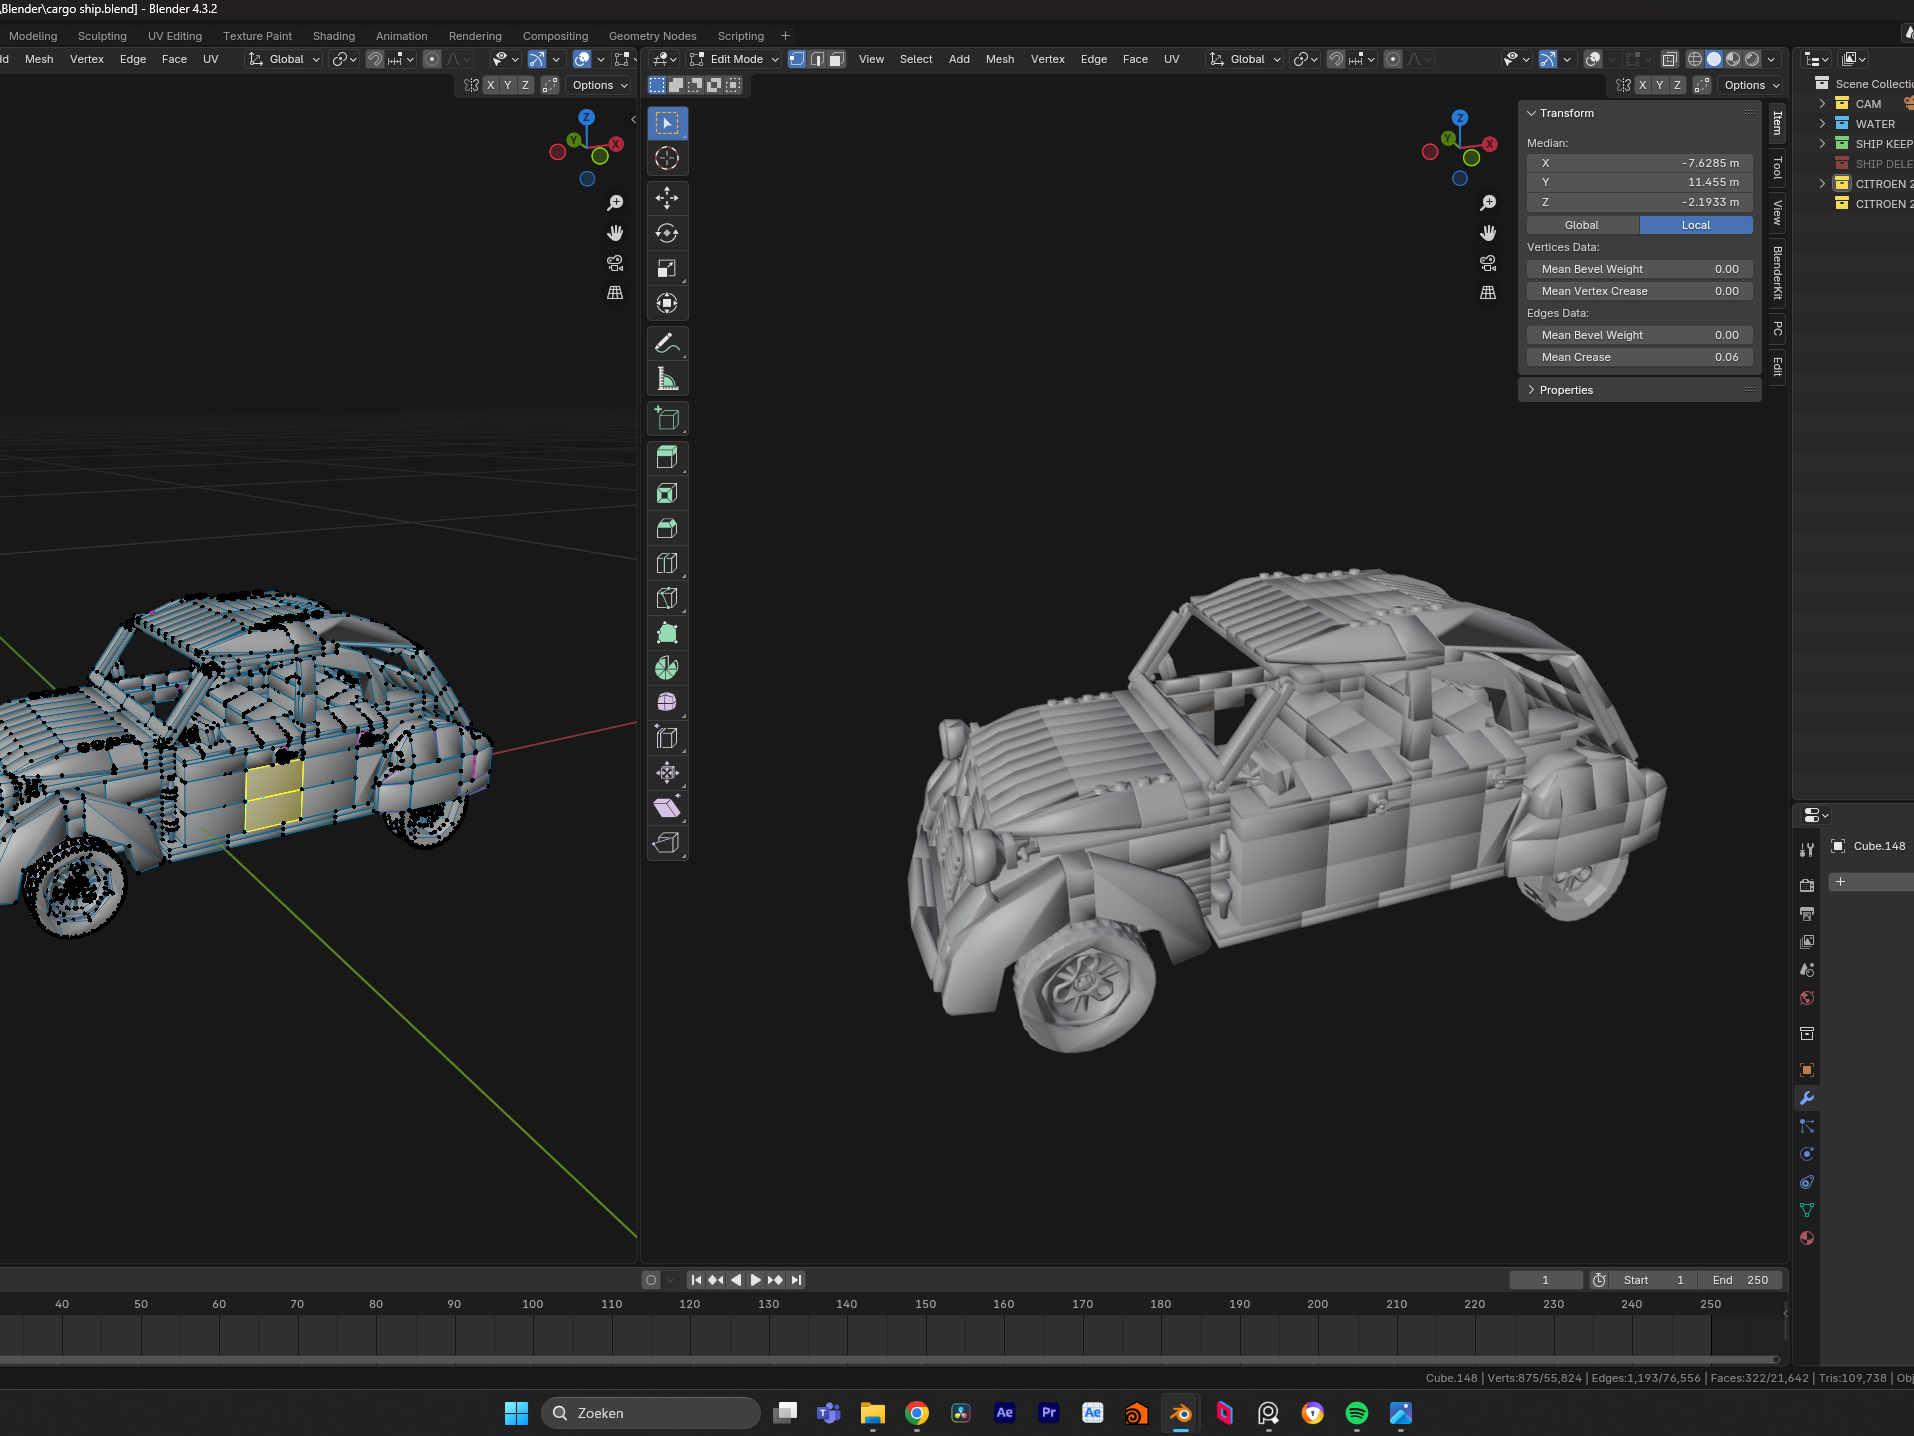Open the Select menu in right viewport
The image size is (1914, 1436).
coord(915,59)
